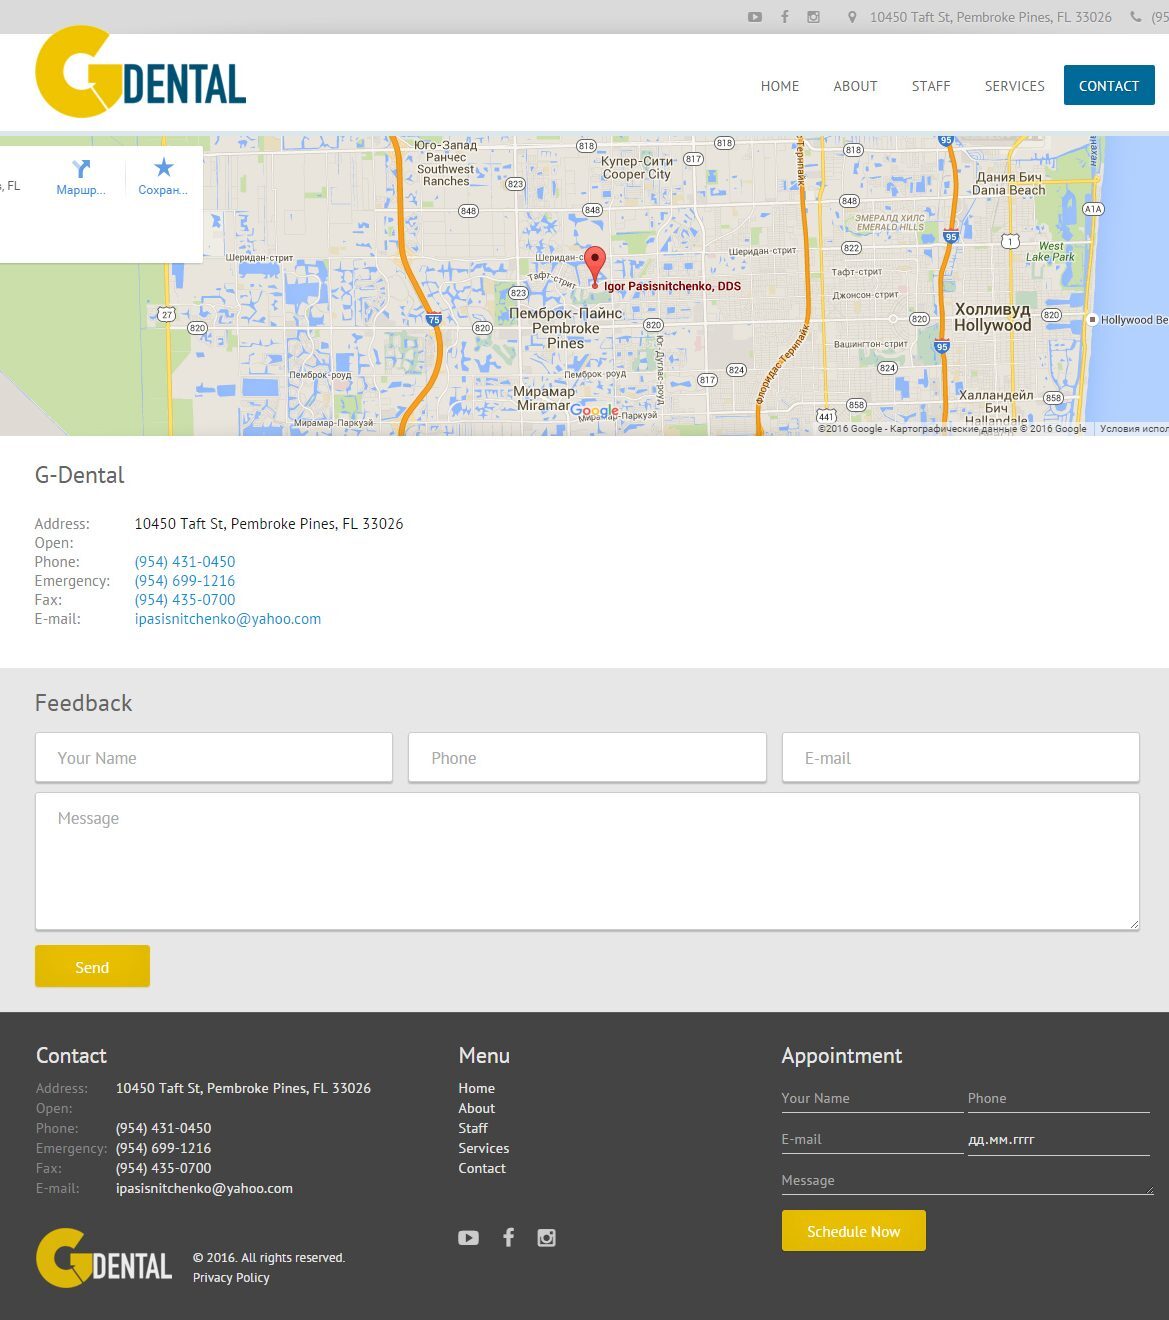Screen dimensions: 1169x1320
Task: Go to the Staff navigation page
Action: [x=930, y=86]
